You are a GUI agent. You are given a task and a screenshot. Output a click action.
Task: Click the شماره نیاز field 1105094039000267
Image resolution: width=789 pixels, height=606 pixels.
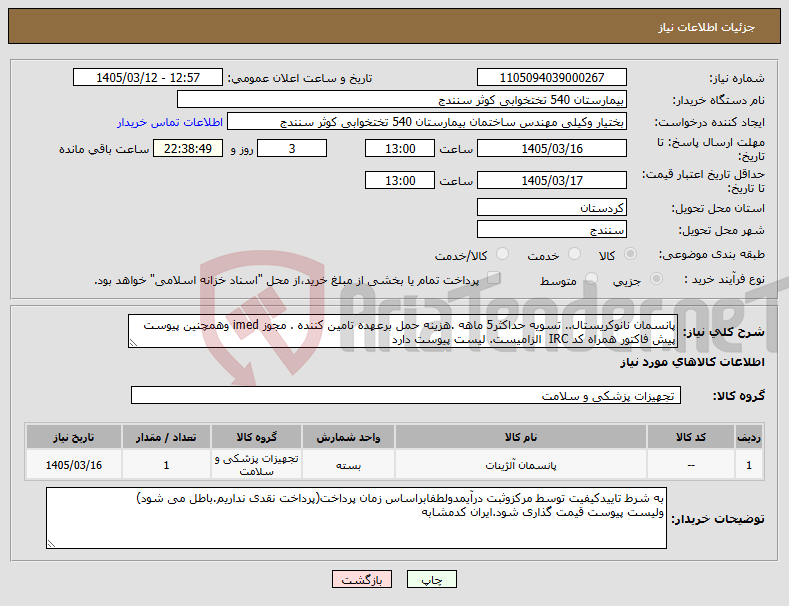pyautogui.click(x=551, y=78)
